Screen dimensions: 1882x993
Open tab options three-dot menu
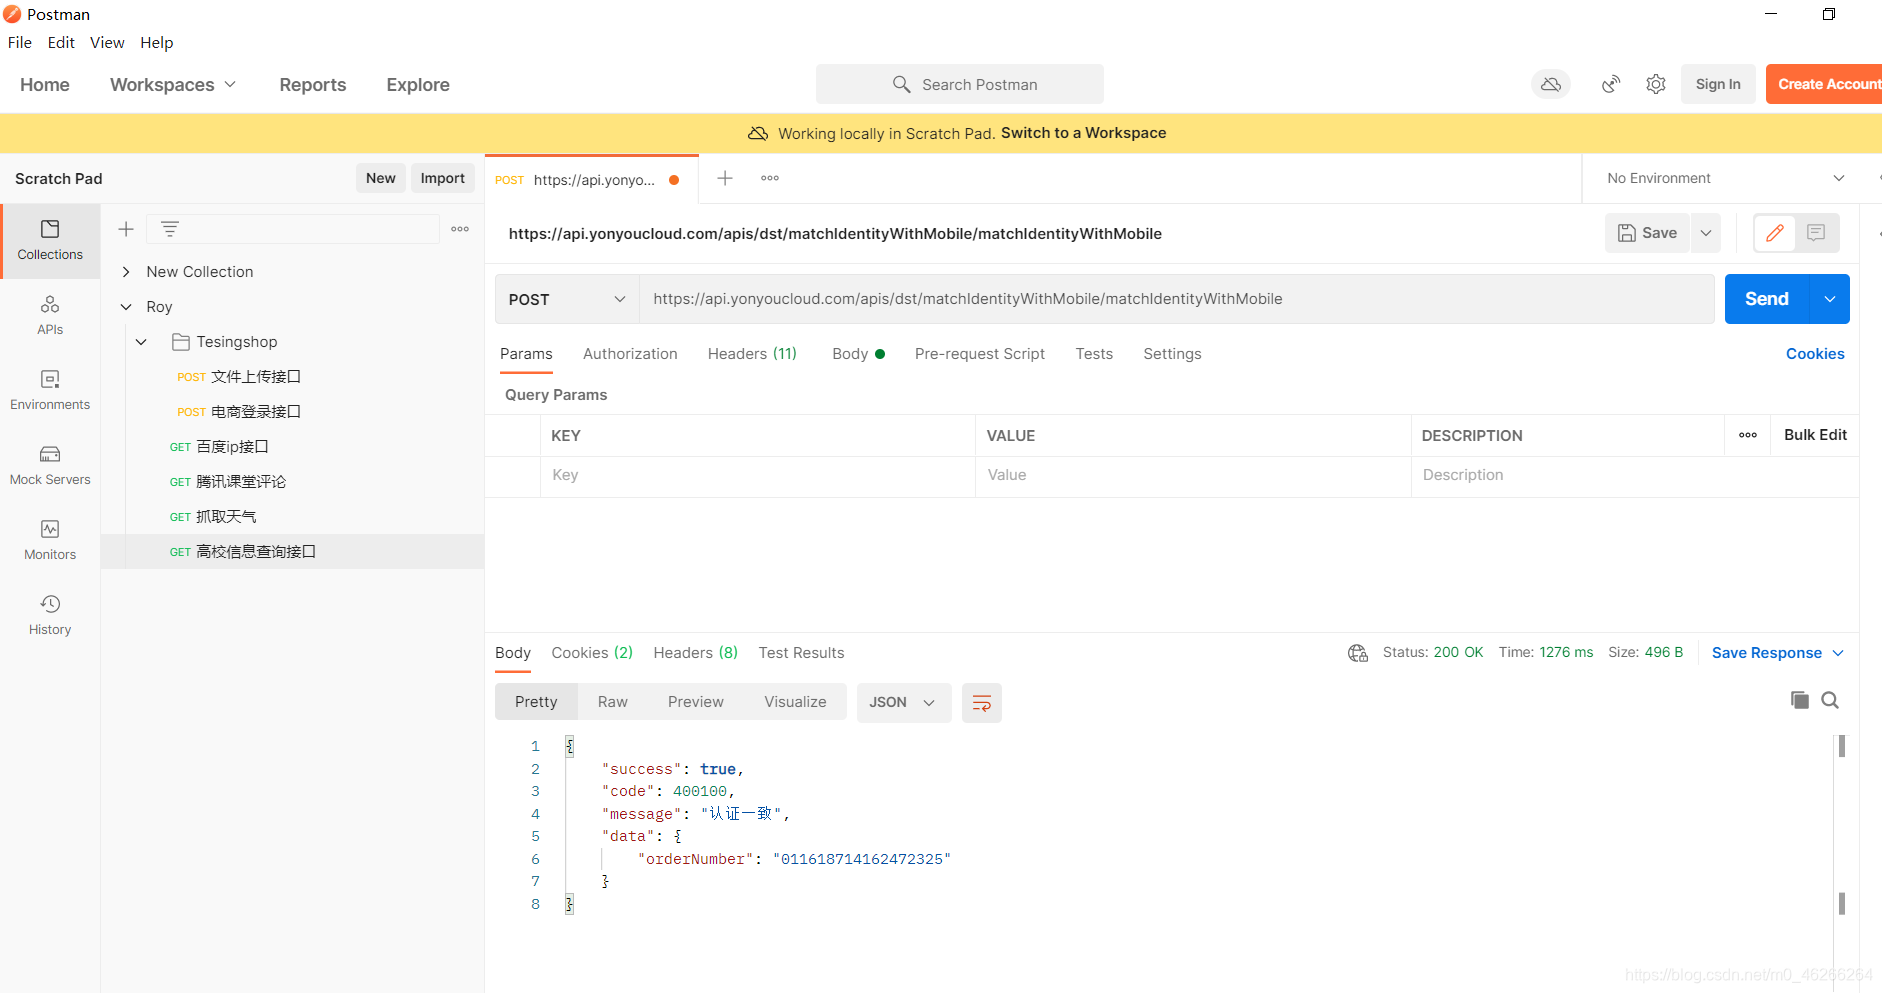(770, 178)
